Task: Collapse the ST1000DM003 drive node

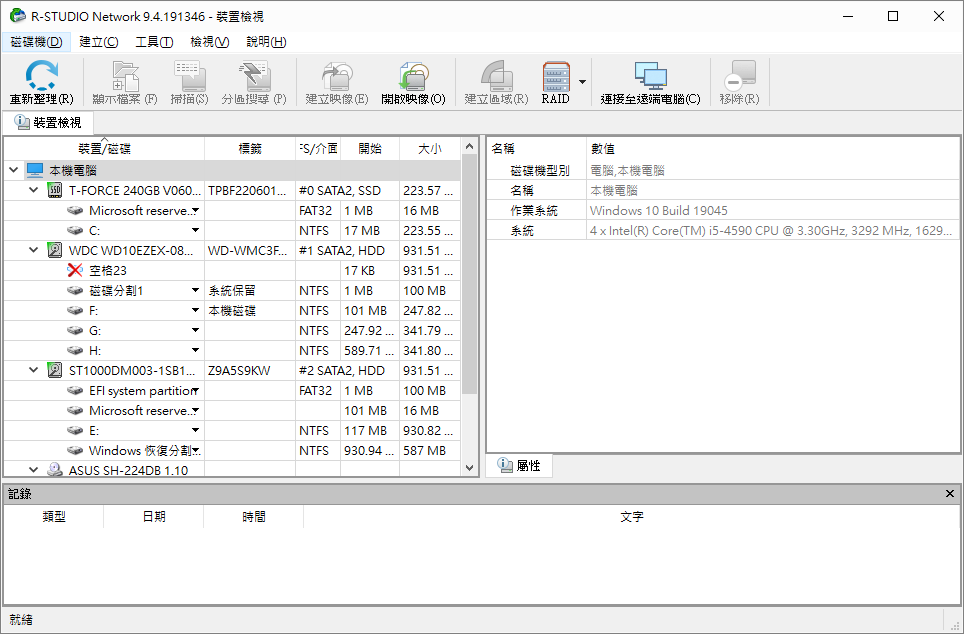Action: 34,370
